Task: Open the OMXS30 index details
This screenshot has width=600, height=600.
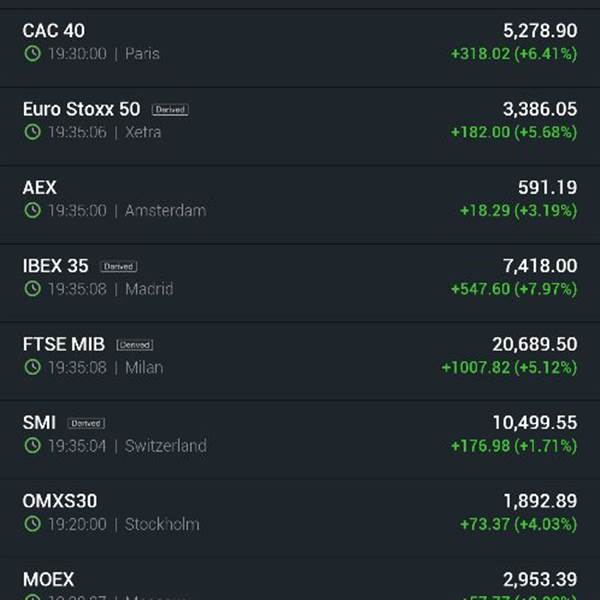Action: click(x=300, y=518)
